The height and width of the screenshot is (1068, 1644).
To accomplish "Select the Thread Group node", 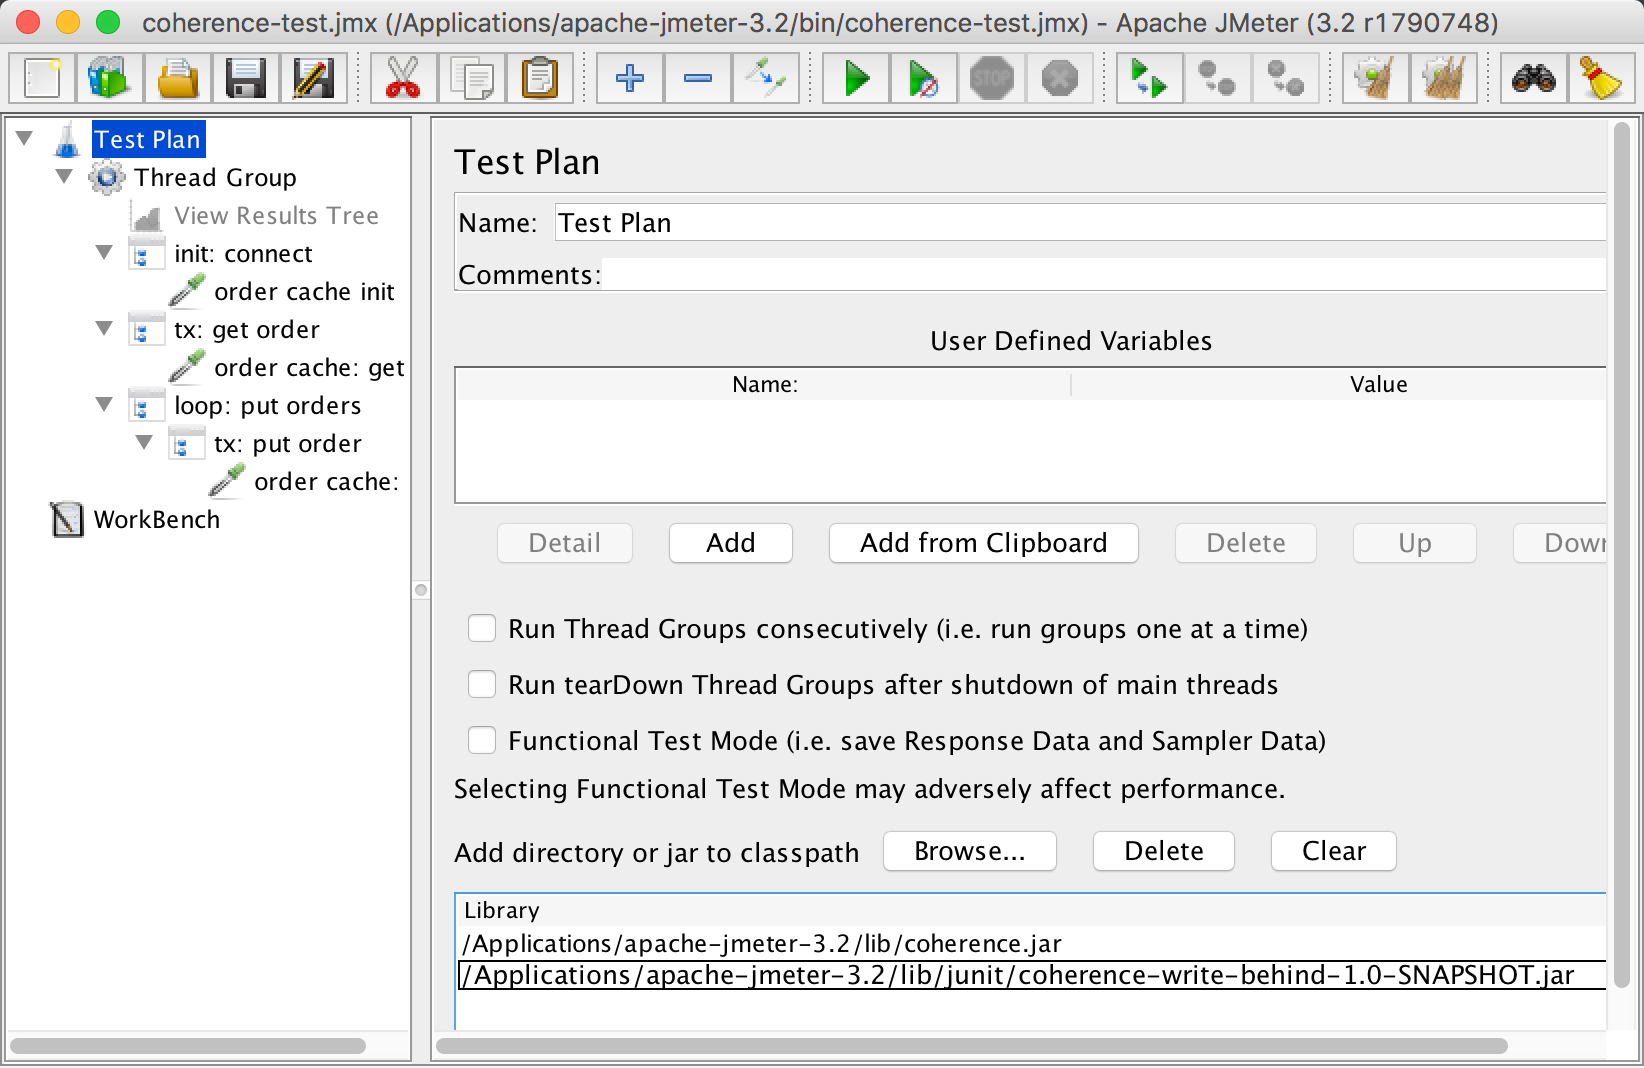I will [x=215, y=178].
